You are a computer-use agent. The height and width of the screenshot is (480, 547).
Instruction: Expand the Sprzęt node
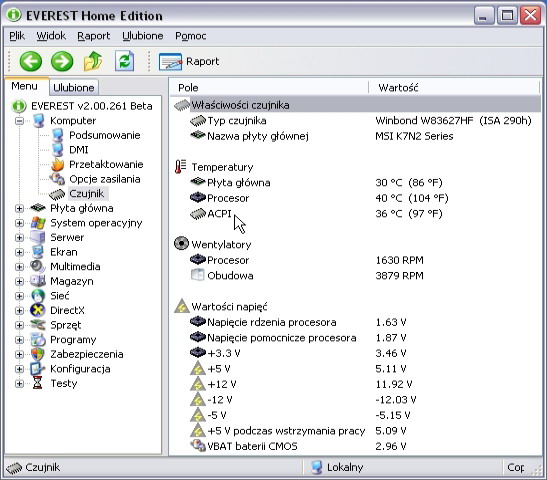coord(20,325)
